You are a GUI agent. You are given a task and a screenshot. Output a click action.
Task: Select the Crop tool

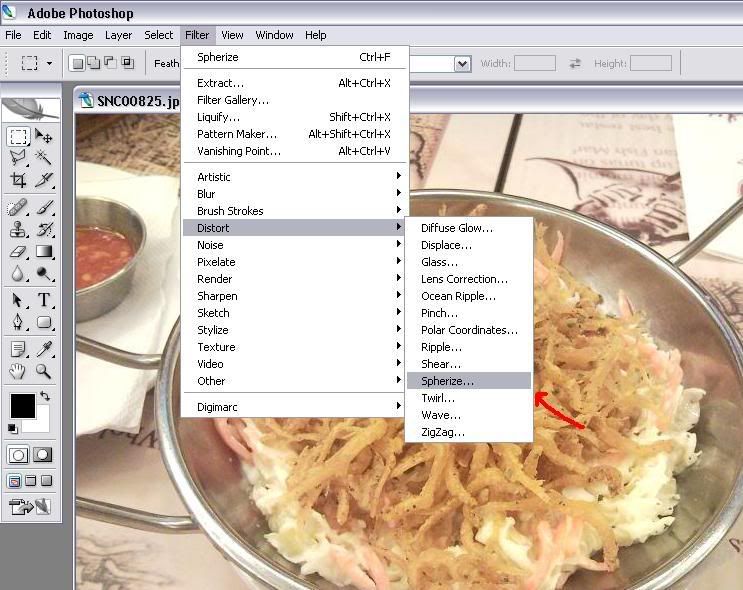(18, 180)
